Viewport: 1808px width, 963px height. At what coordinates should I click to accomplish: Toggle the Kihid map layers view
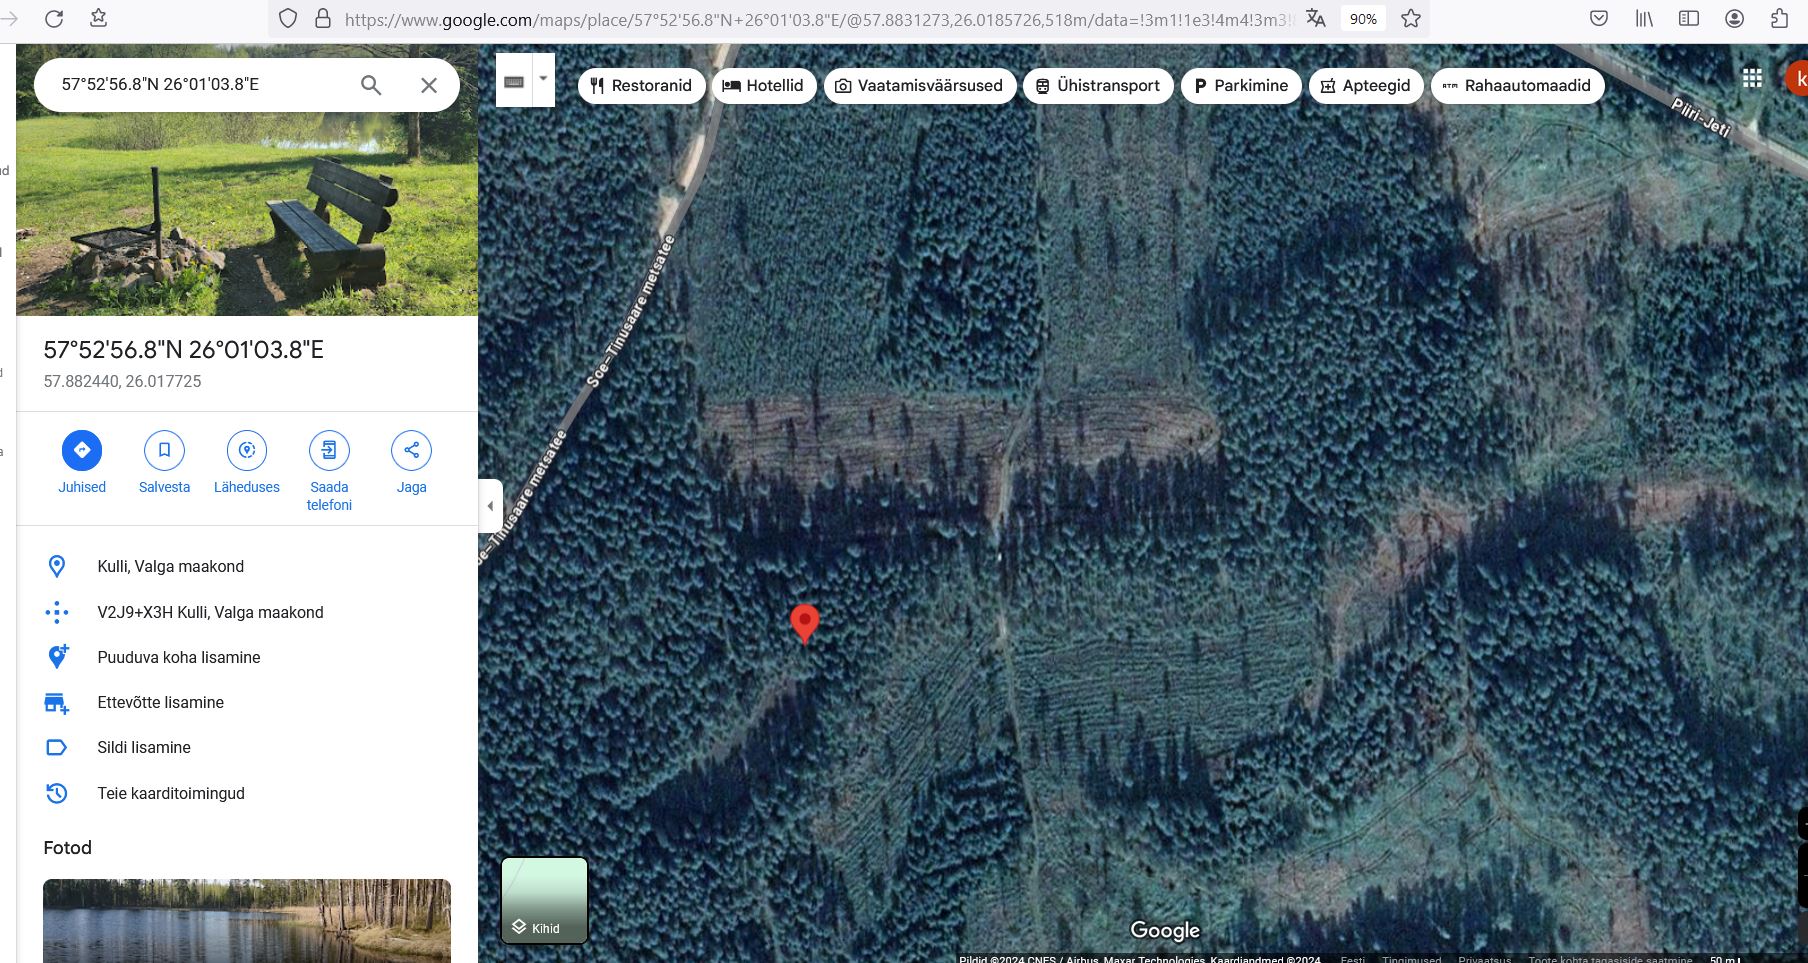pos(544,900)
